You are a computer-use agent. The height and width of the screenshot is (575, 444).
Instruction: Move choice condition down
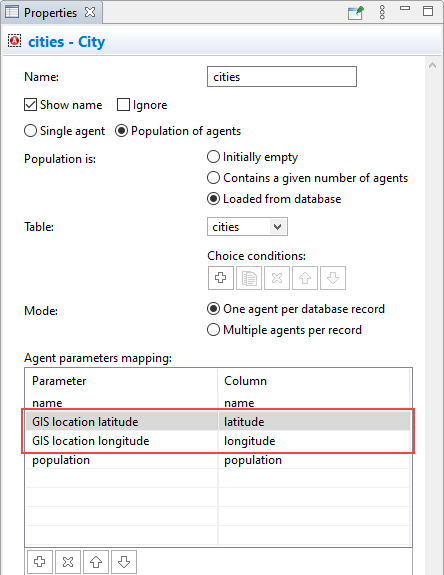(333, 278)
